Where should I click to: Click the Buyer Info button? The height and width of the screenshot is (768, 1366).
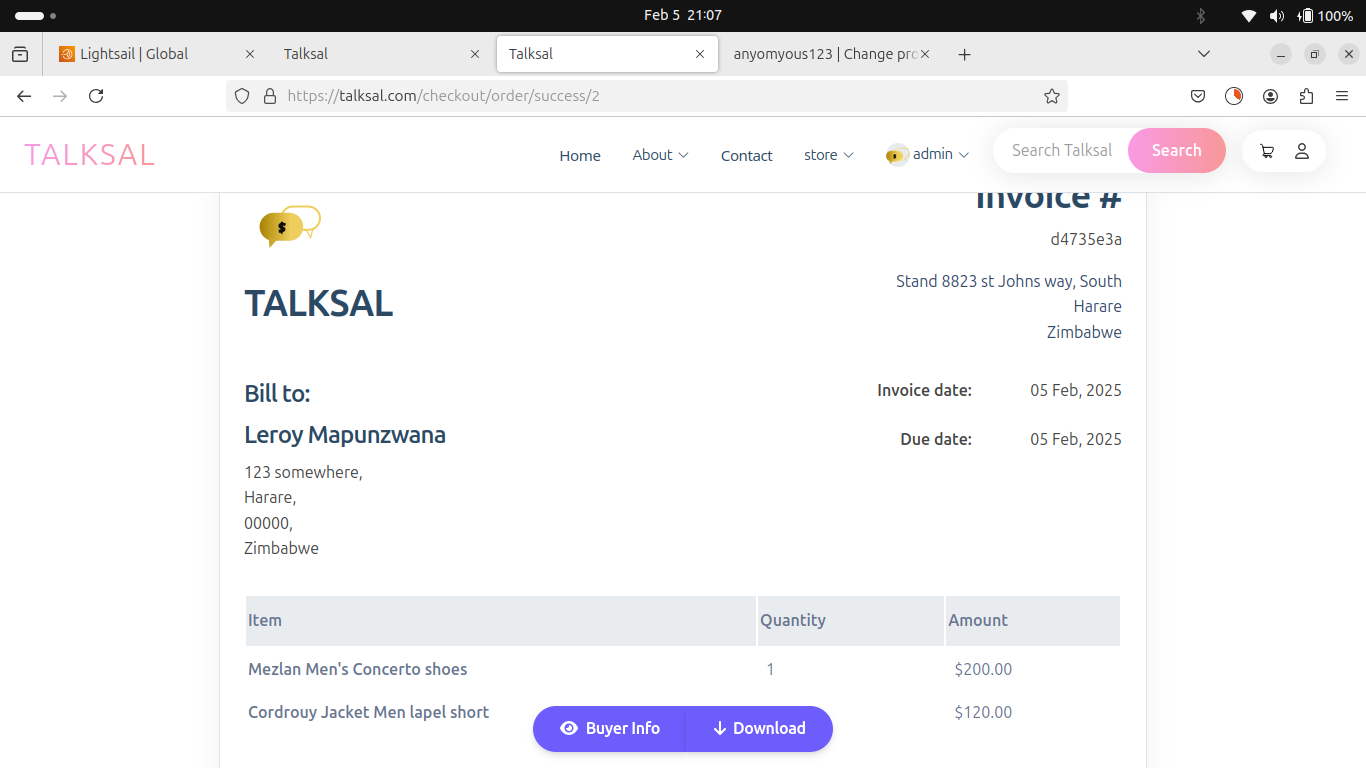pyautogui.click(x=609, y=728)
